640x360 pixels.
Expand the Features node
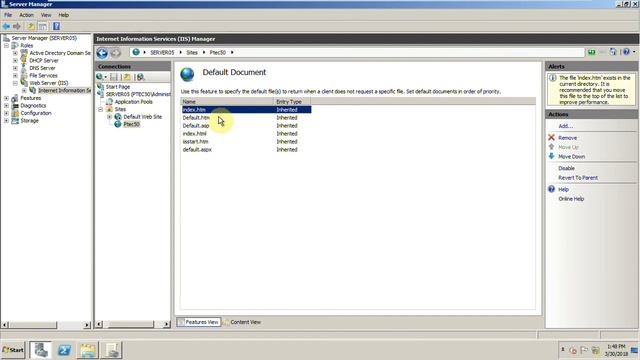coord(7,98)
